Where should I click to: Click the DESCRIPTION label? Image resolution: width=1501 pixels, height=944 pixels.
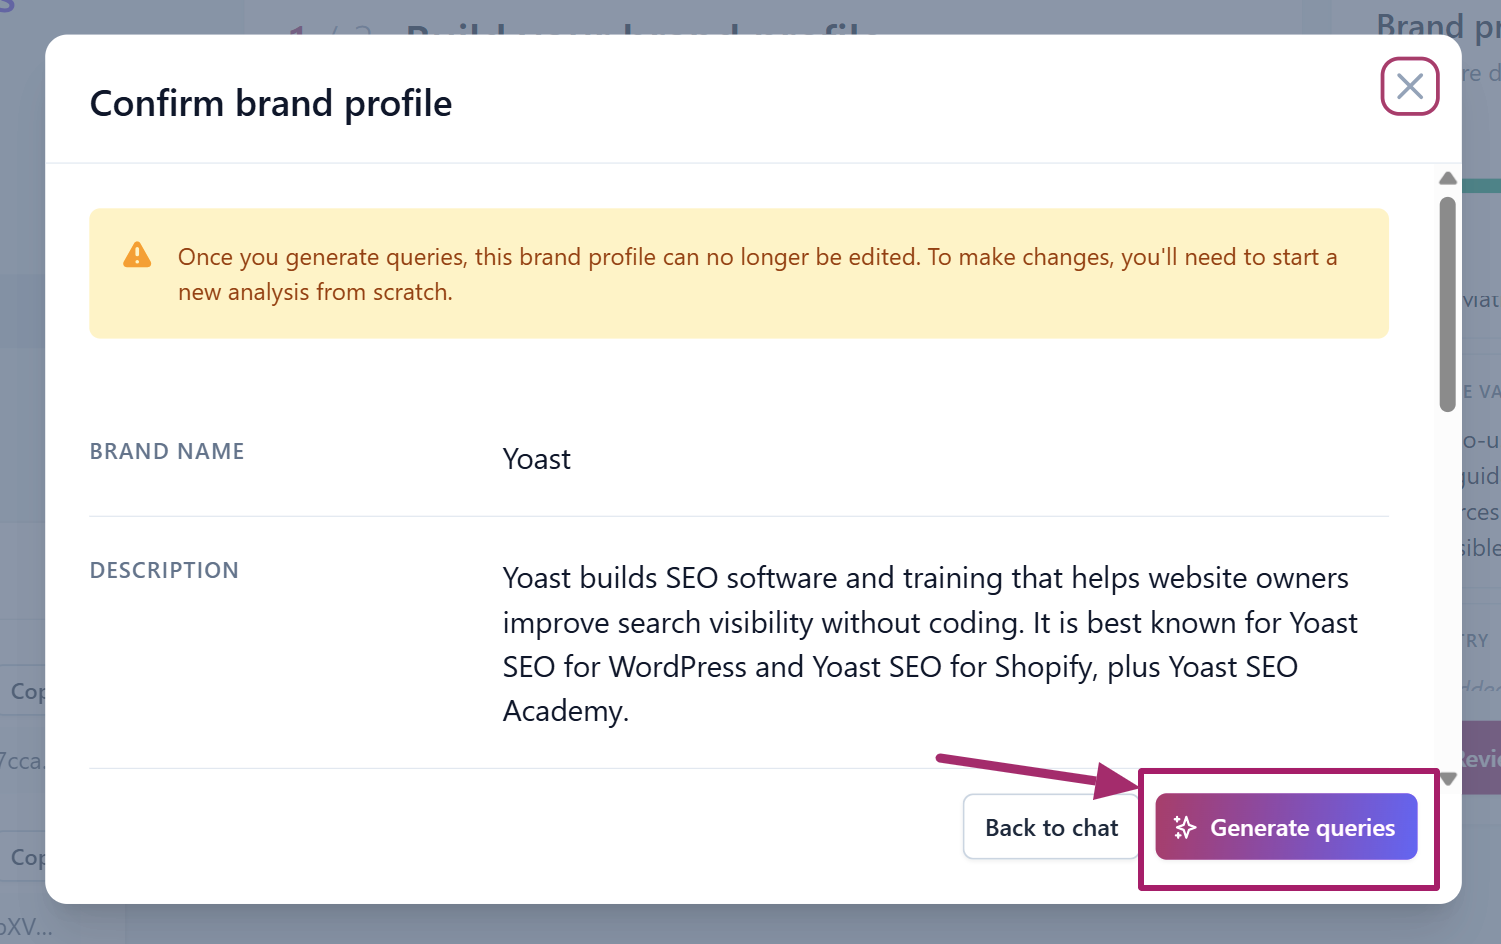(x=164, y=570)
